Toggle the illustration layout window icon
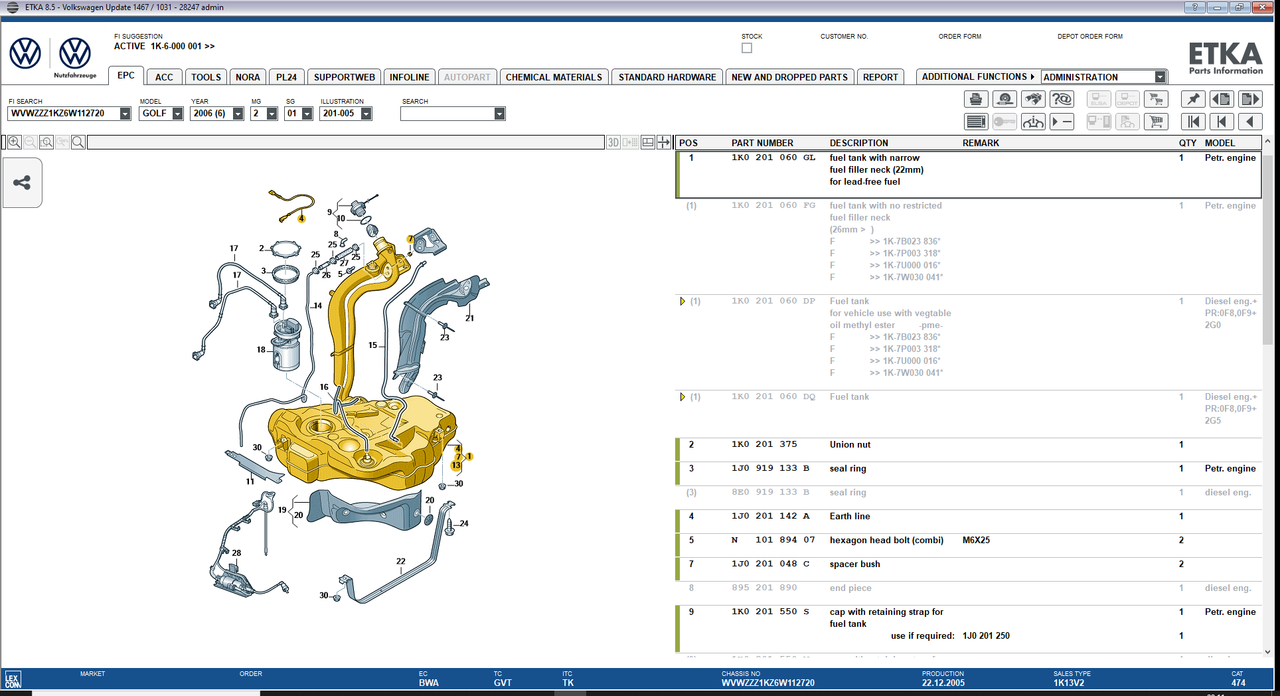Screen dimensions: 1280x696 pos(648,142)
